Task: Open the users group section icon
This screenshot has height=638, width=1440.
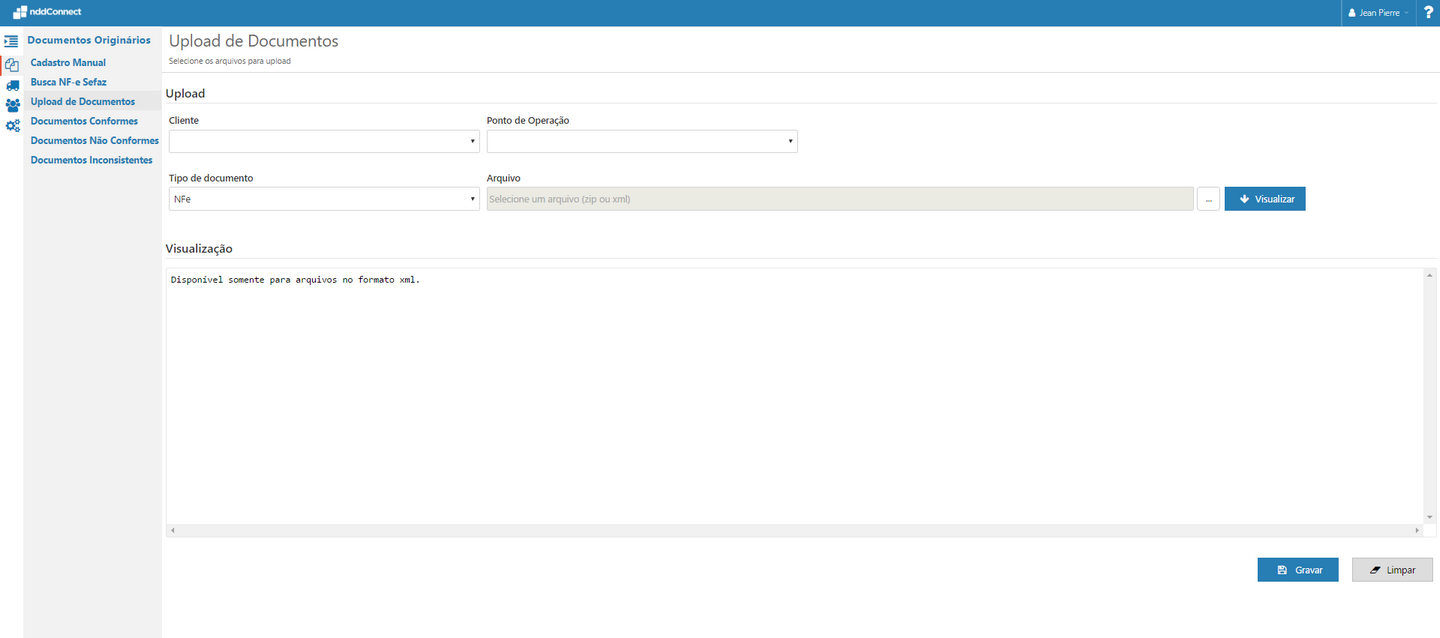Action: click(x=12, y=105)
